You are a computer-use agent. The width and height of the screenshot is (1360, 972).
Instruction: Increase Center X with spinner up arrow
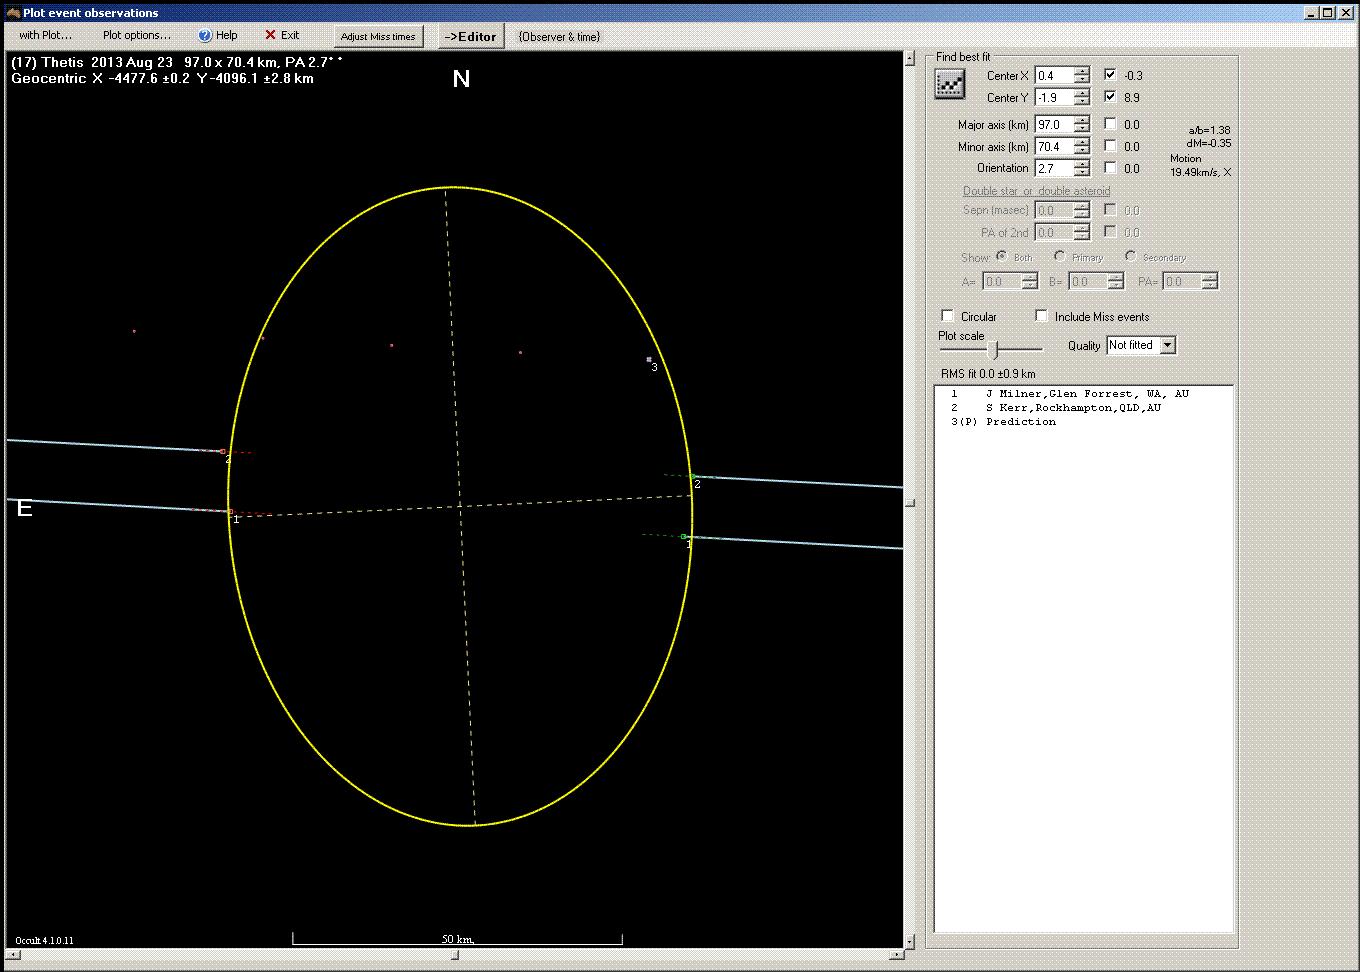coord(1082,72)
